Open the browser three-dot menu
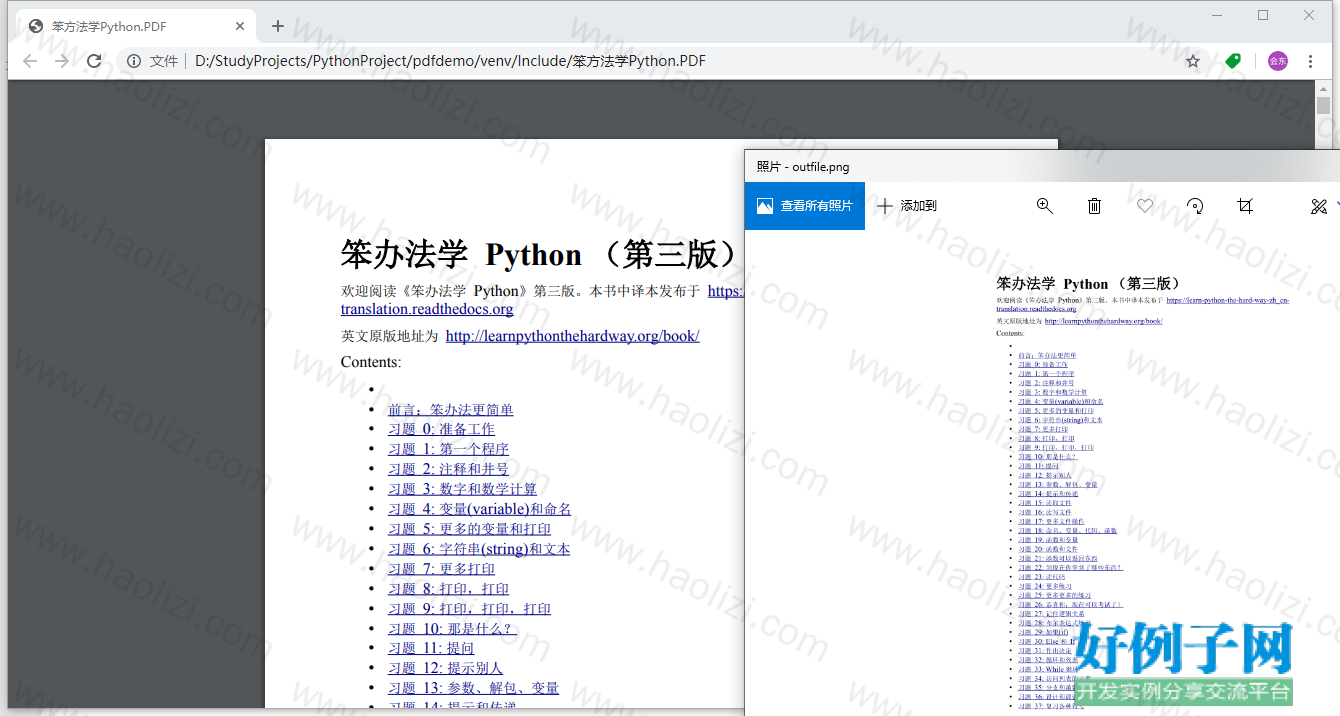 click(x=1310, y=61)
